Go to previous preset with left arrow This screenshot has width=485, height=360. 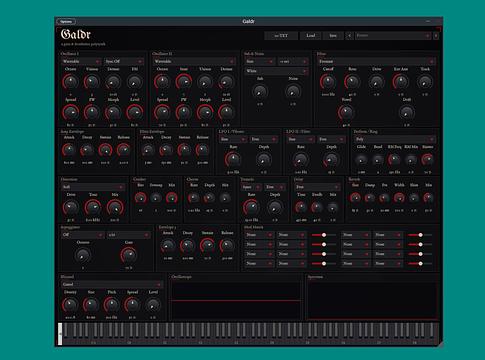pos(349,36)
